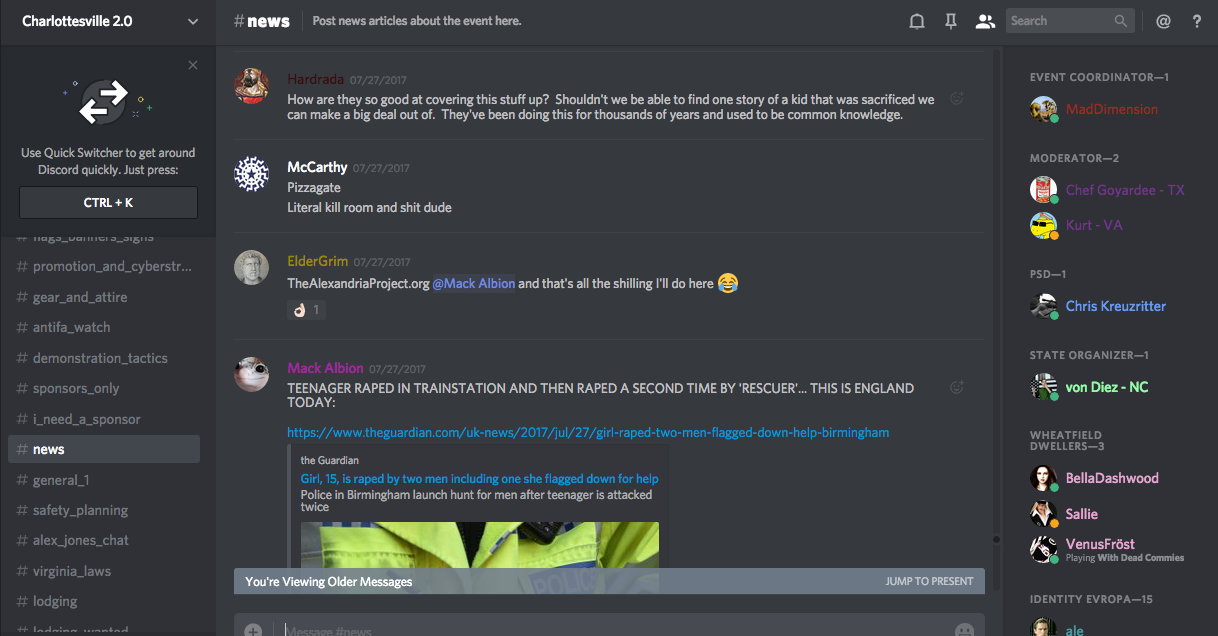Image resolution: width=1218 pixels, height=636 pixels.
Task: Open emoji picker in message box
Action: point(964,630)
